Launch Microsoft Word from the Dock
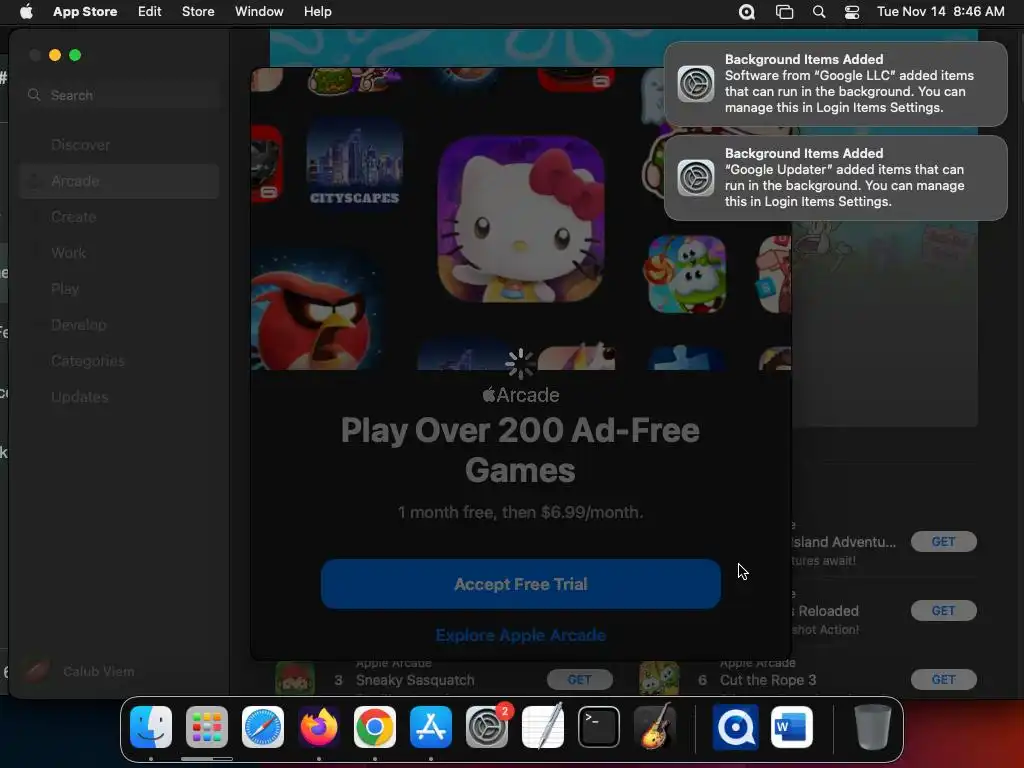This screenshot has height=768, width=1024. [x=792, y=727]
